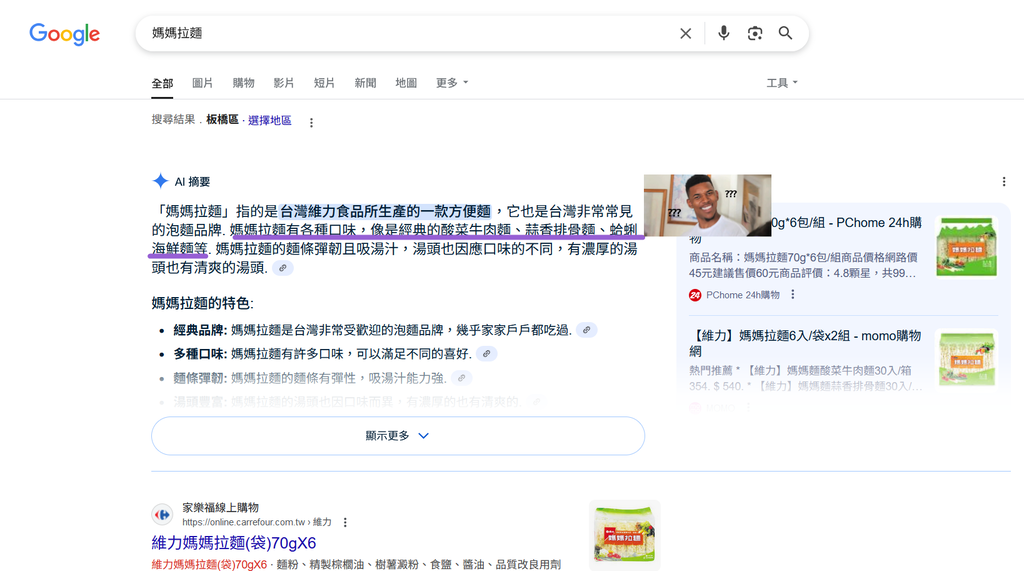Viewport: 1024px width, 571px height.
Task: Open the 工具 dropdown
Action: pyautogui.click(x=782, y=83)
